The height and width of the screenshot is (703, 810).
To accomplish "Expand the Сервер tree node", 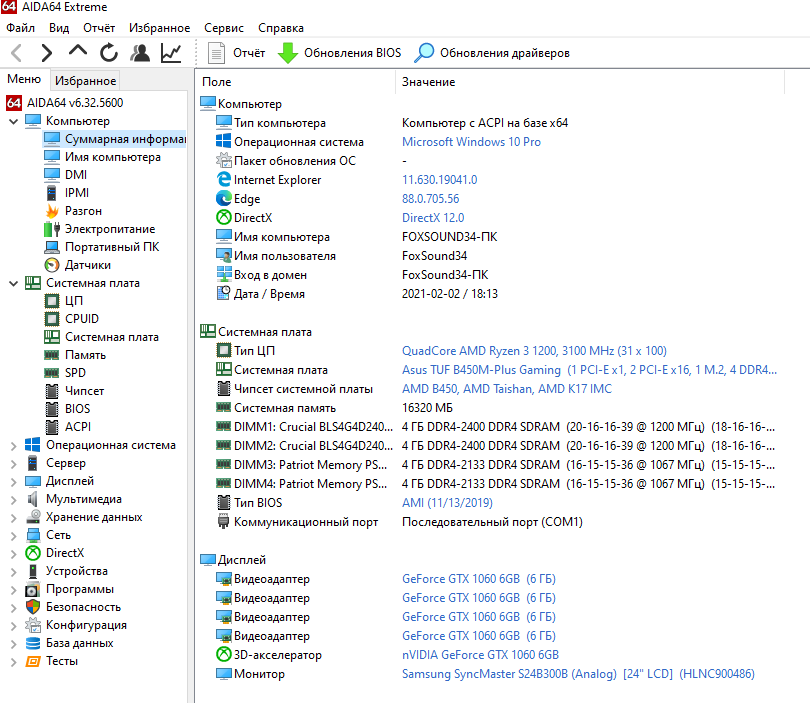I will [13, 464].
